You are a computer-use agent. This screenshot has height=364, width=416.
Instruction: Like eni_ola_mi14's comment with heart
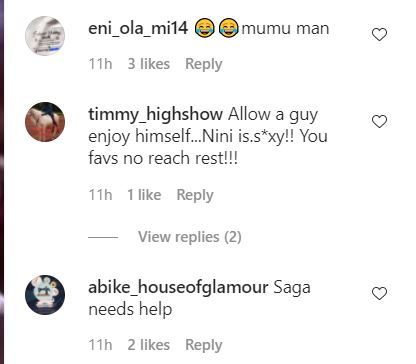coord(379,35)
